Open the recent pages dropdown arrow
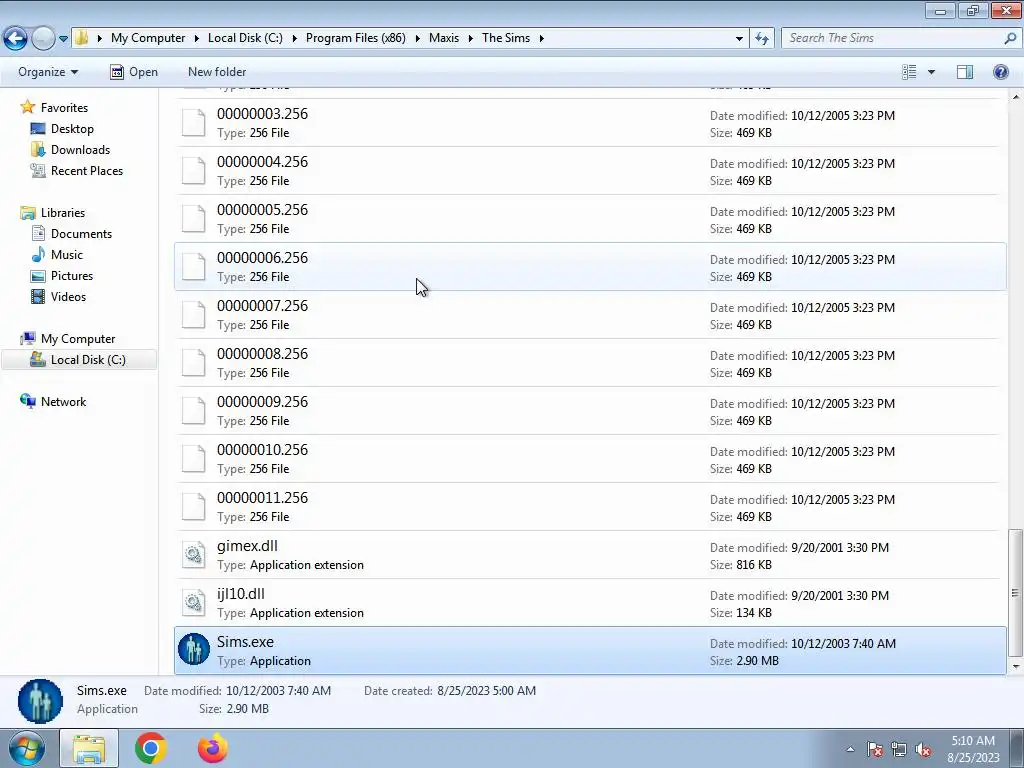 point(63,39)
